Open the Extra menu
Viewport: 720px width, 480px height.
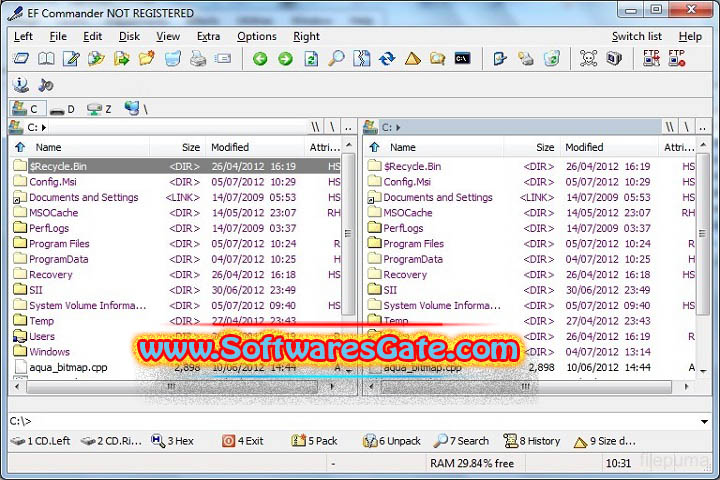click(x=208, y=36)
